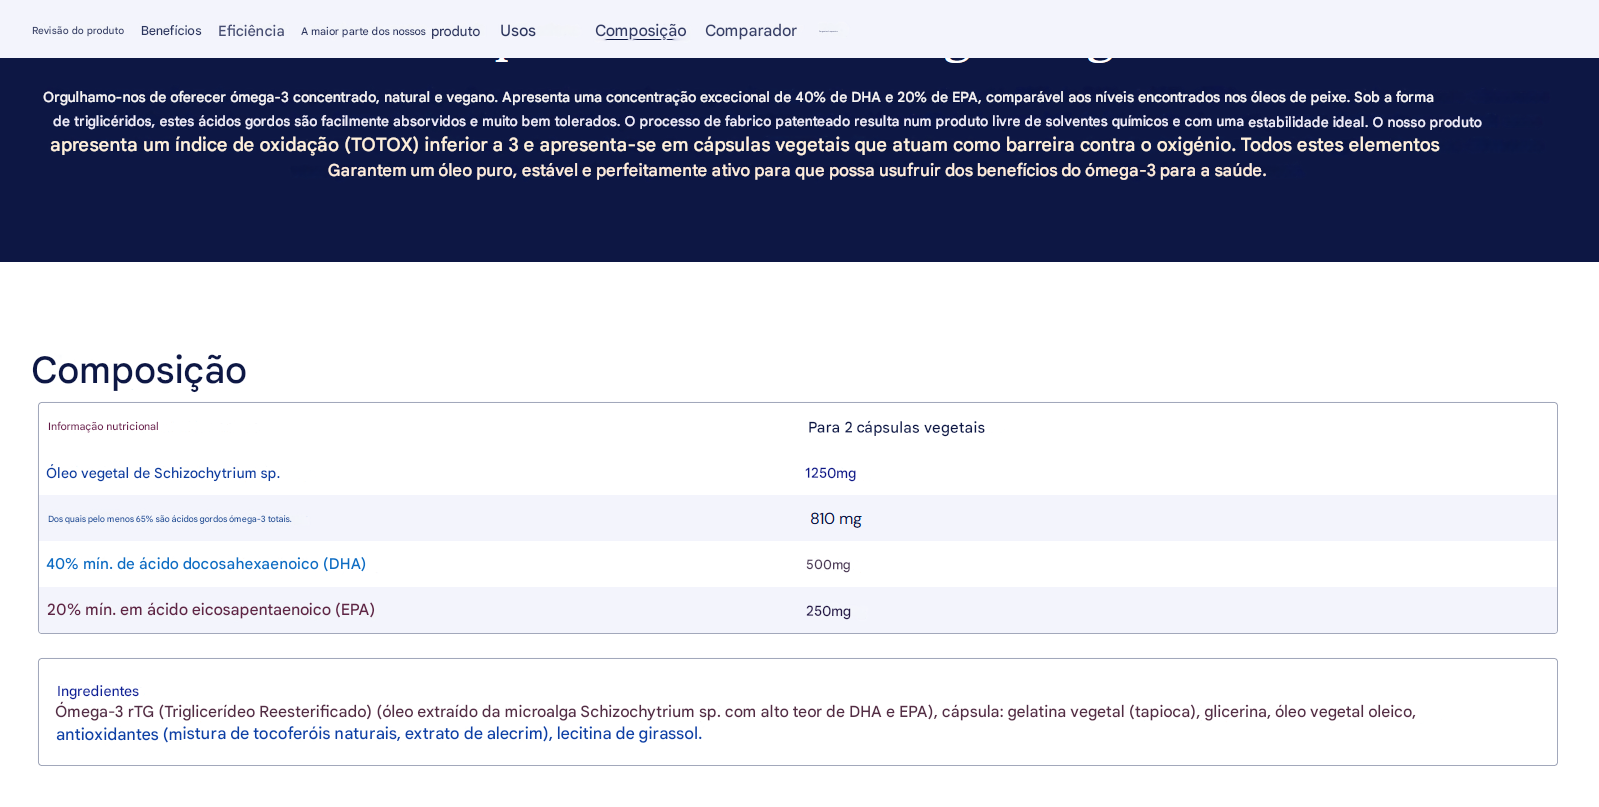Select the 20% mín. EPA row label
Screen dimensions: 1599x807
211,610
